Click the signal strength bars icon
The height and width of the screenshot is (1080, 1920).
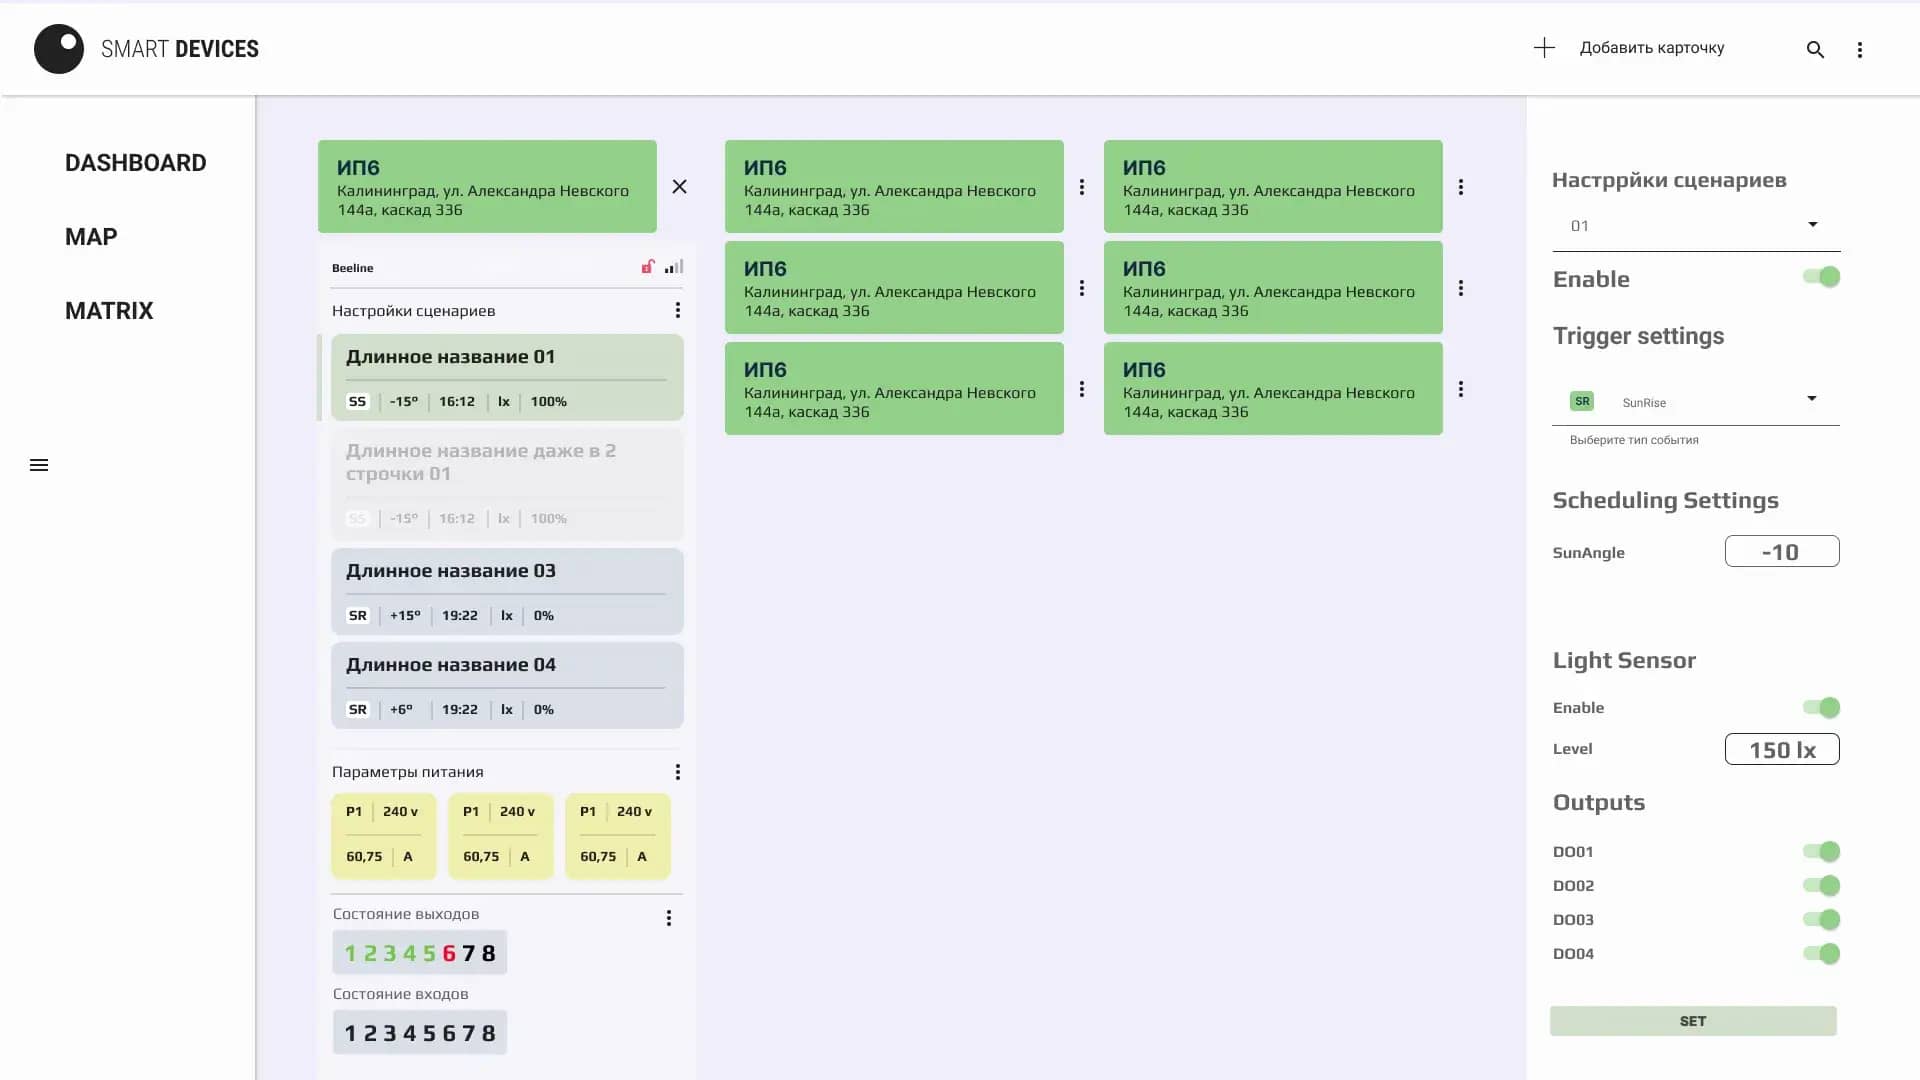pos(674,267)
